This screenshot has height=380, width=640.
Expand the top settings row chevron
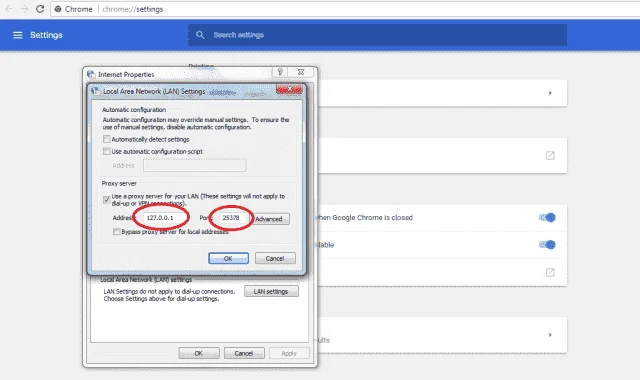coord(550,93)
